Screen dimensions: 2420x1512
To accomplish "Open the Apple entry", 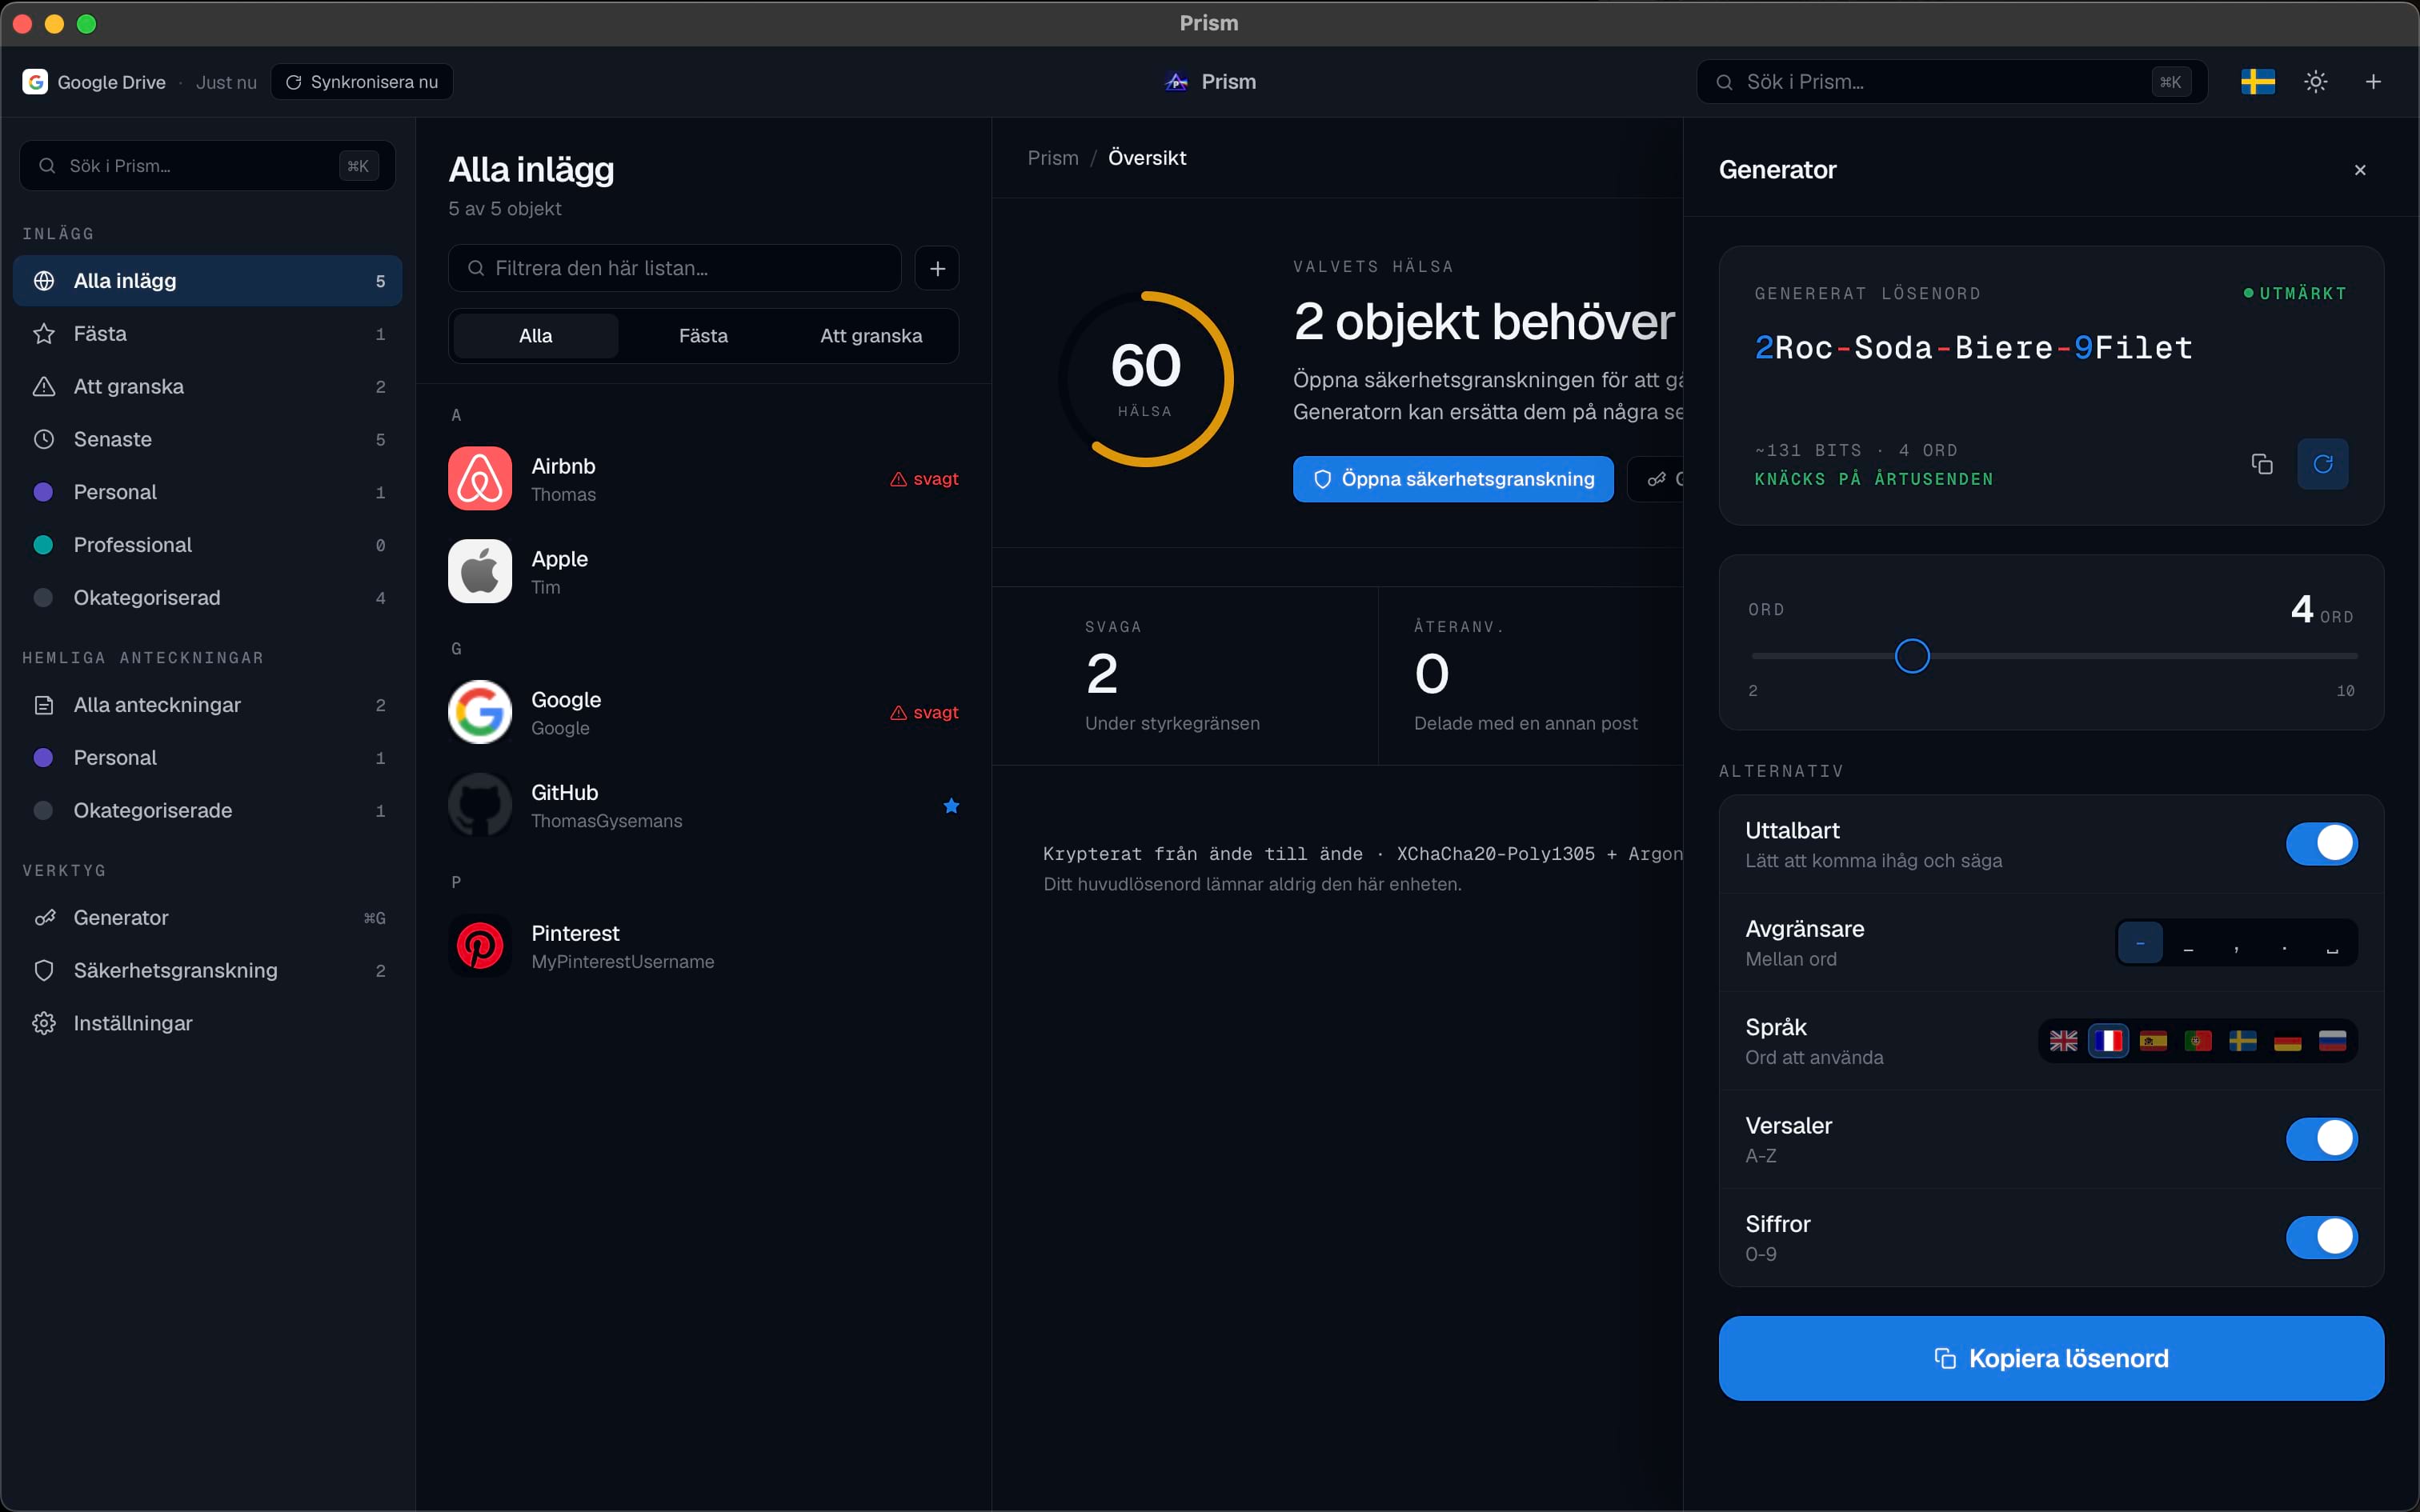I will (x=703, y=572).
